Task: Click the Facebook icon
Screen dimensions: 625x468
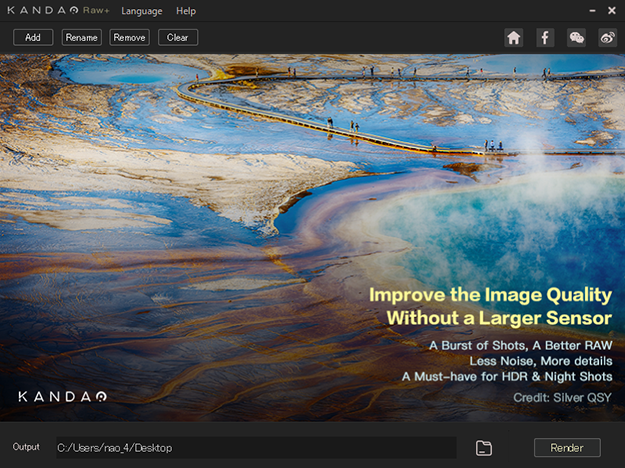Action: point(545,38)
